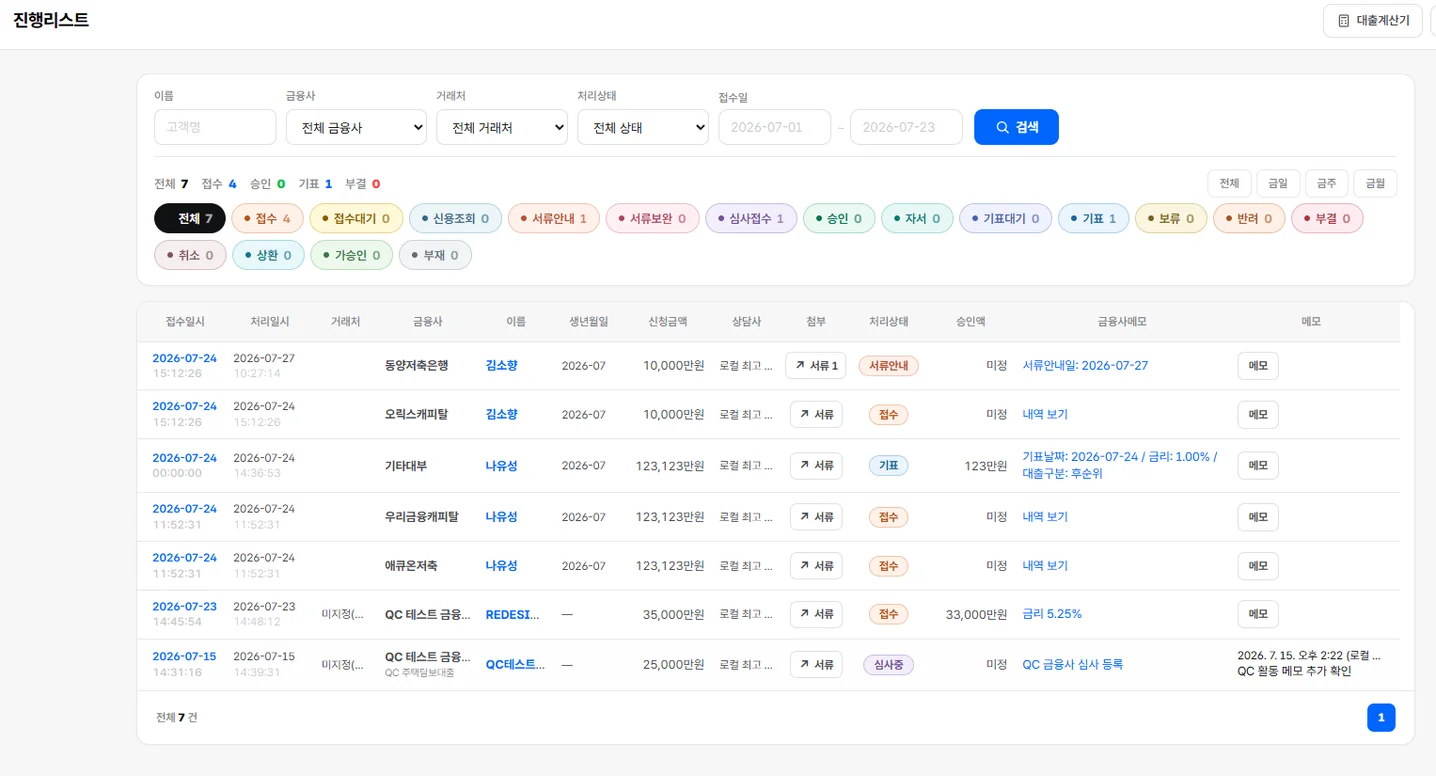Open 서류 attachment for 우리금융캐피탈 row

coord(816,517)
